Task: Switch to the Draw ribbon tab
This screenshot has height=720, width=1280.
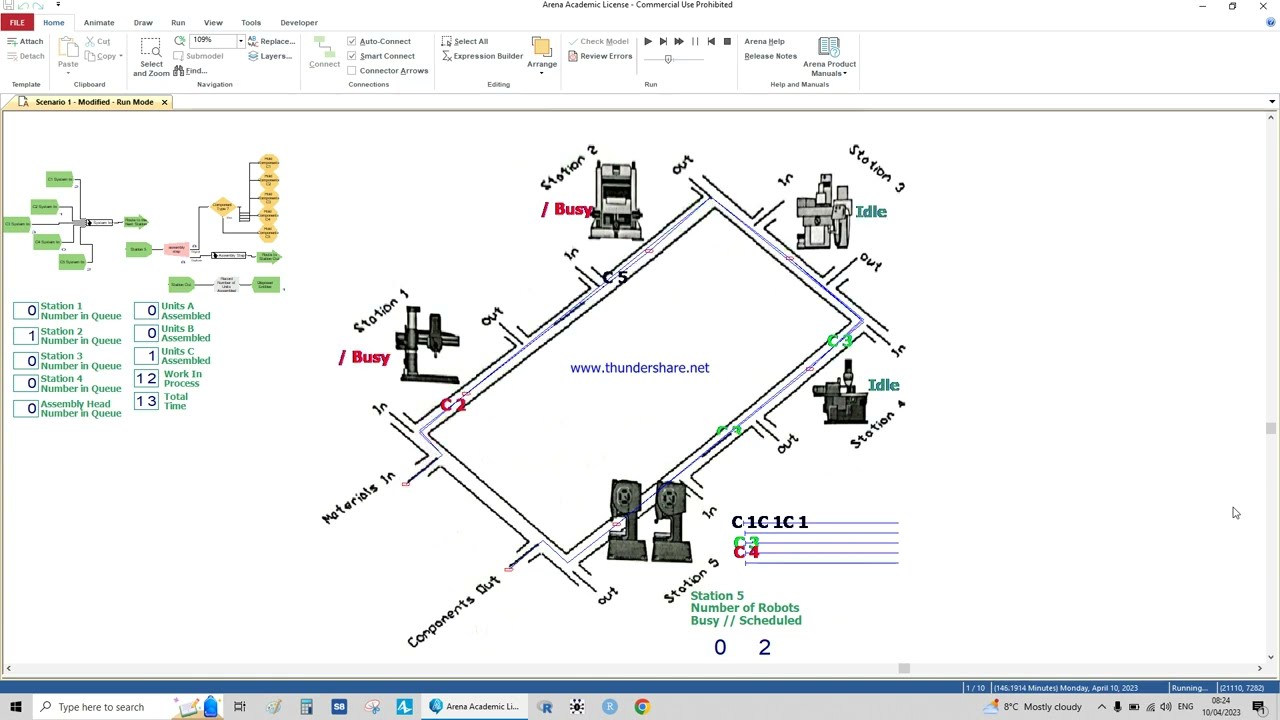Action: coord(143,22)
